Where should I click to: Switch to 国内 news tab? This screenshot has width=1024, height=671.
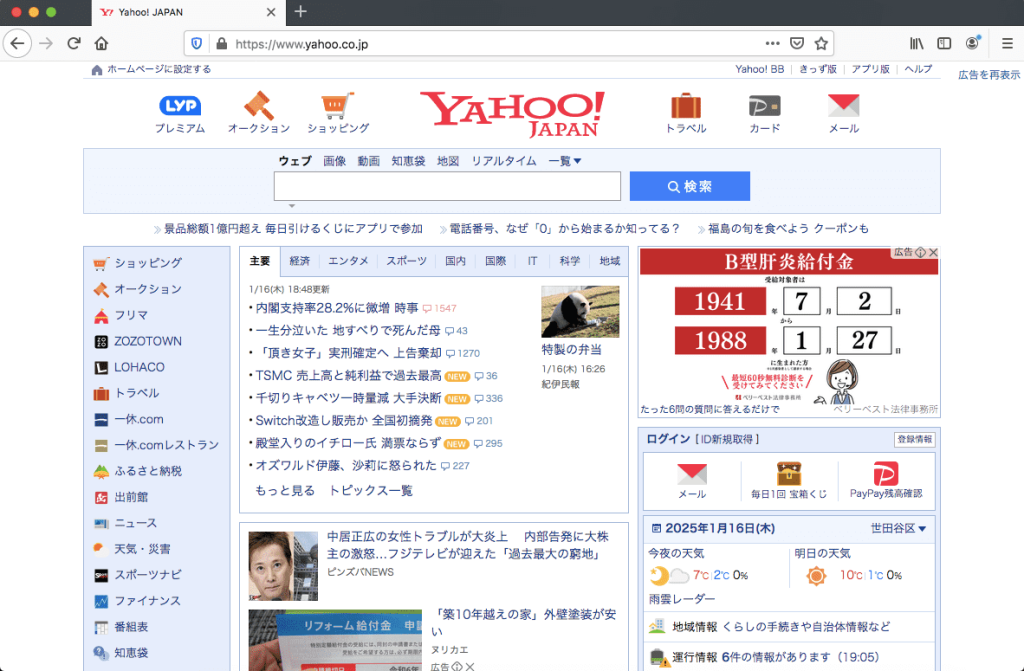click(x=455, y=261)
